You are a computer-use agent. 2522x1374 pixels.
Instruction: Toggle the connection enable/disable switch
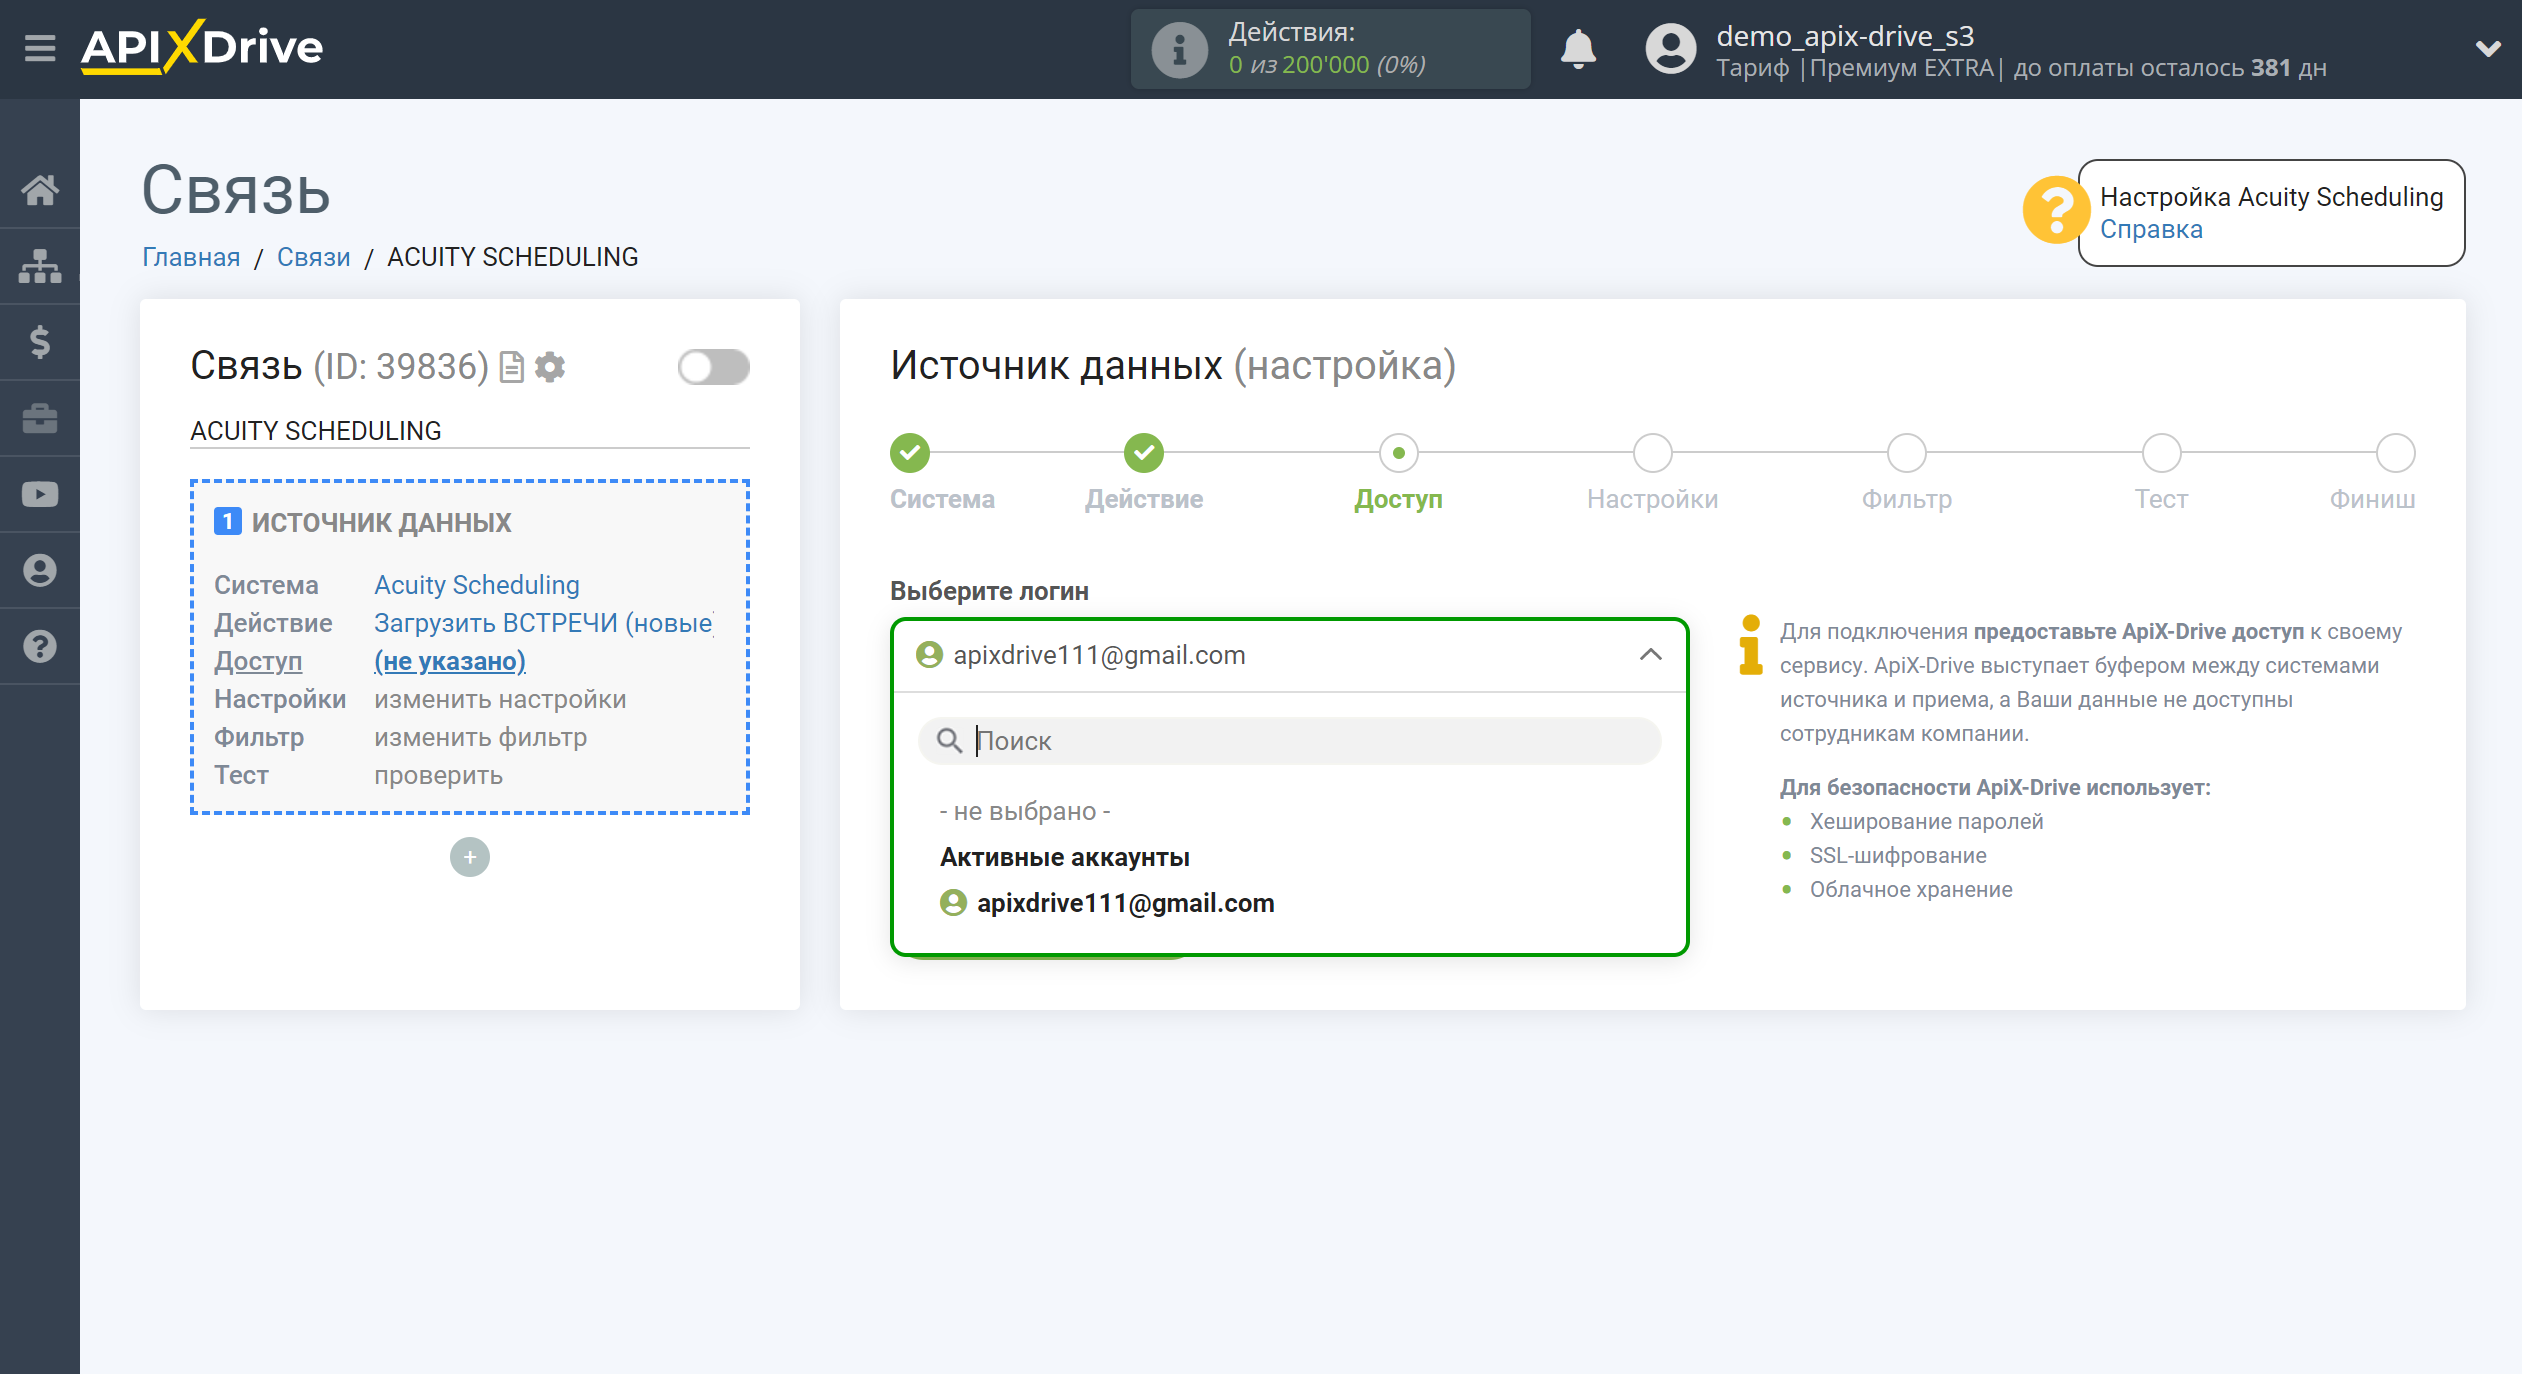coord(712,367)
